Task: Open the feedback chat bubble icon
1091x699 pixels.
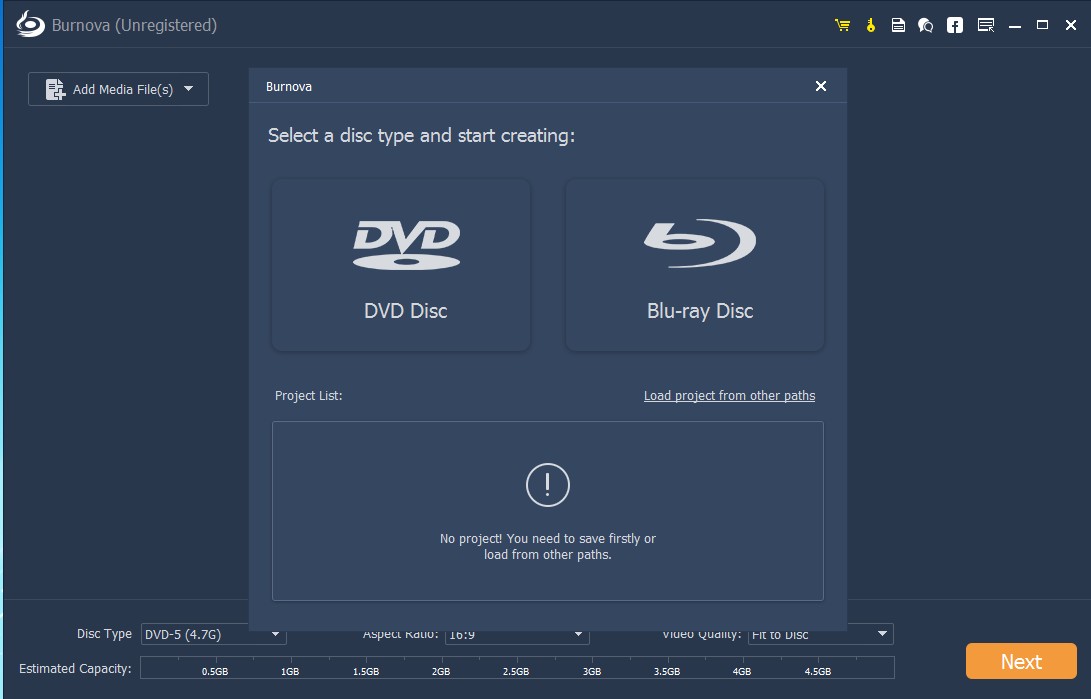Action: point(926,25)
